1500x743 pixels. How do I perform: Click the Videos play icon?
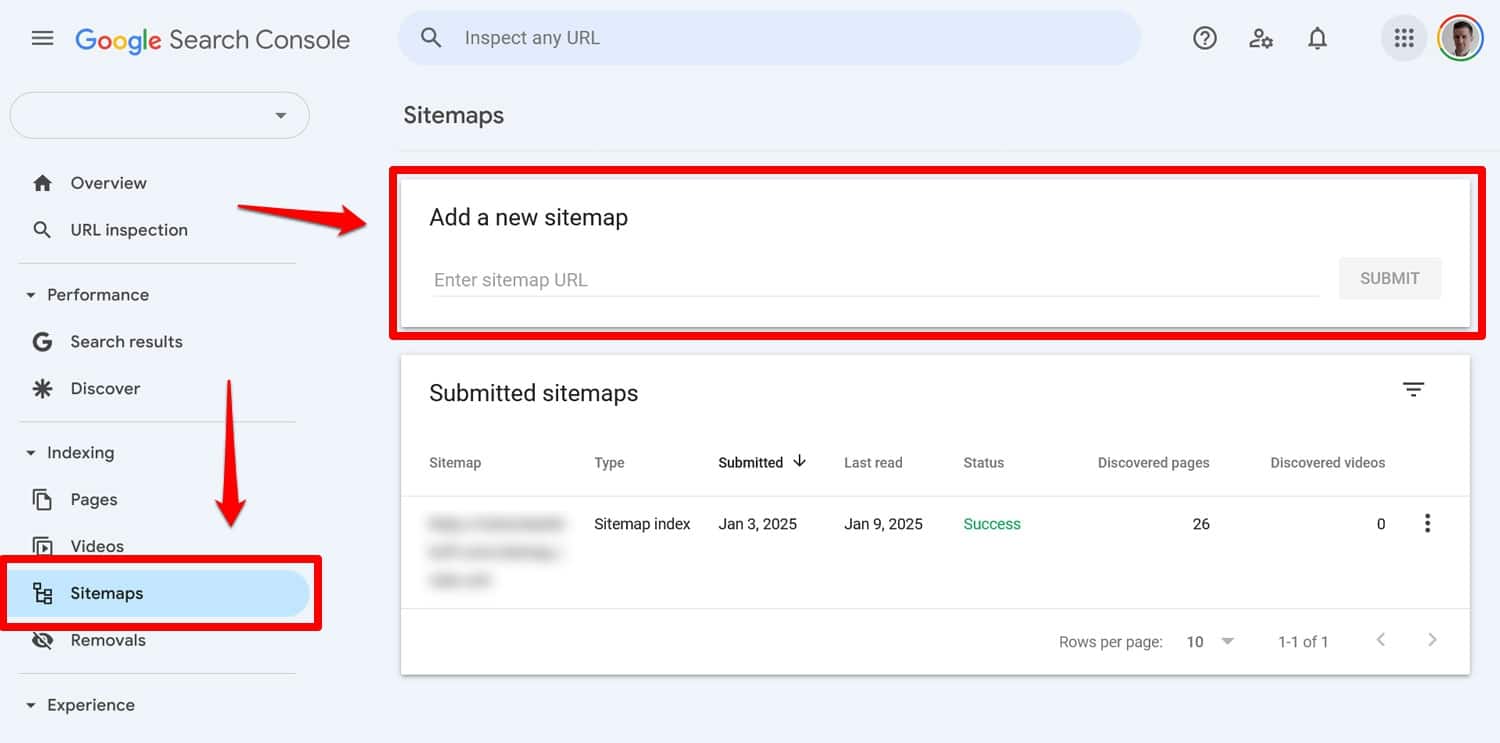[42, 546]
